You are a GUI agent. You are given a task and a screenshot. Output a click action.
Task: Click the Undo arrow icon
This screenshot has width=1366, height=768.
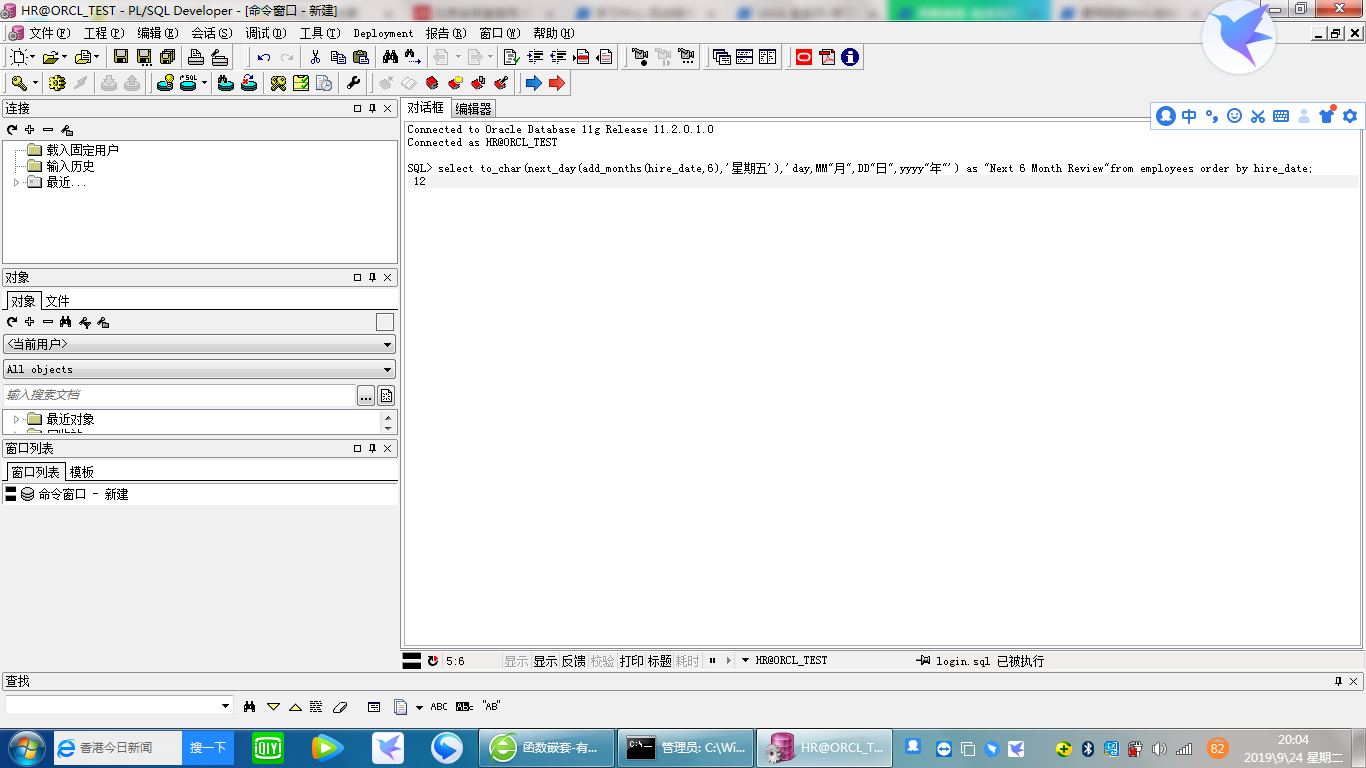coord(264,57)
